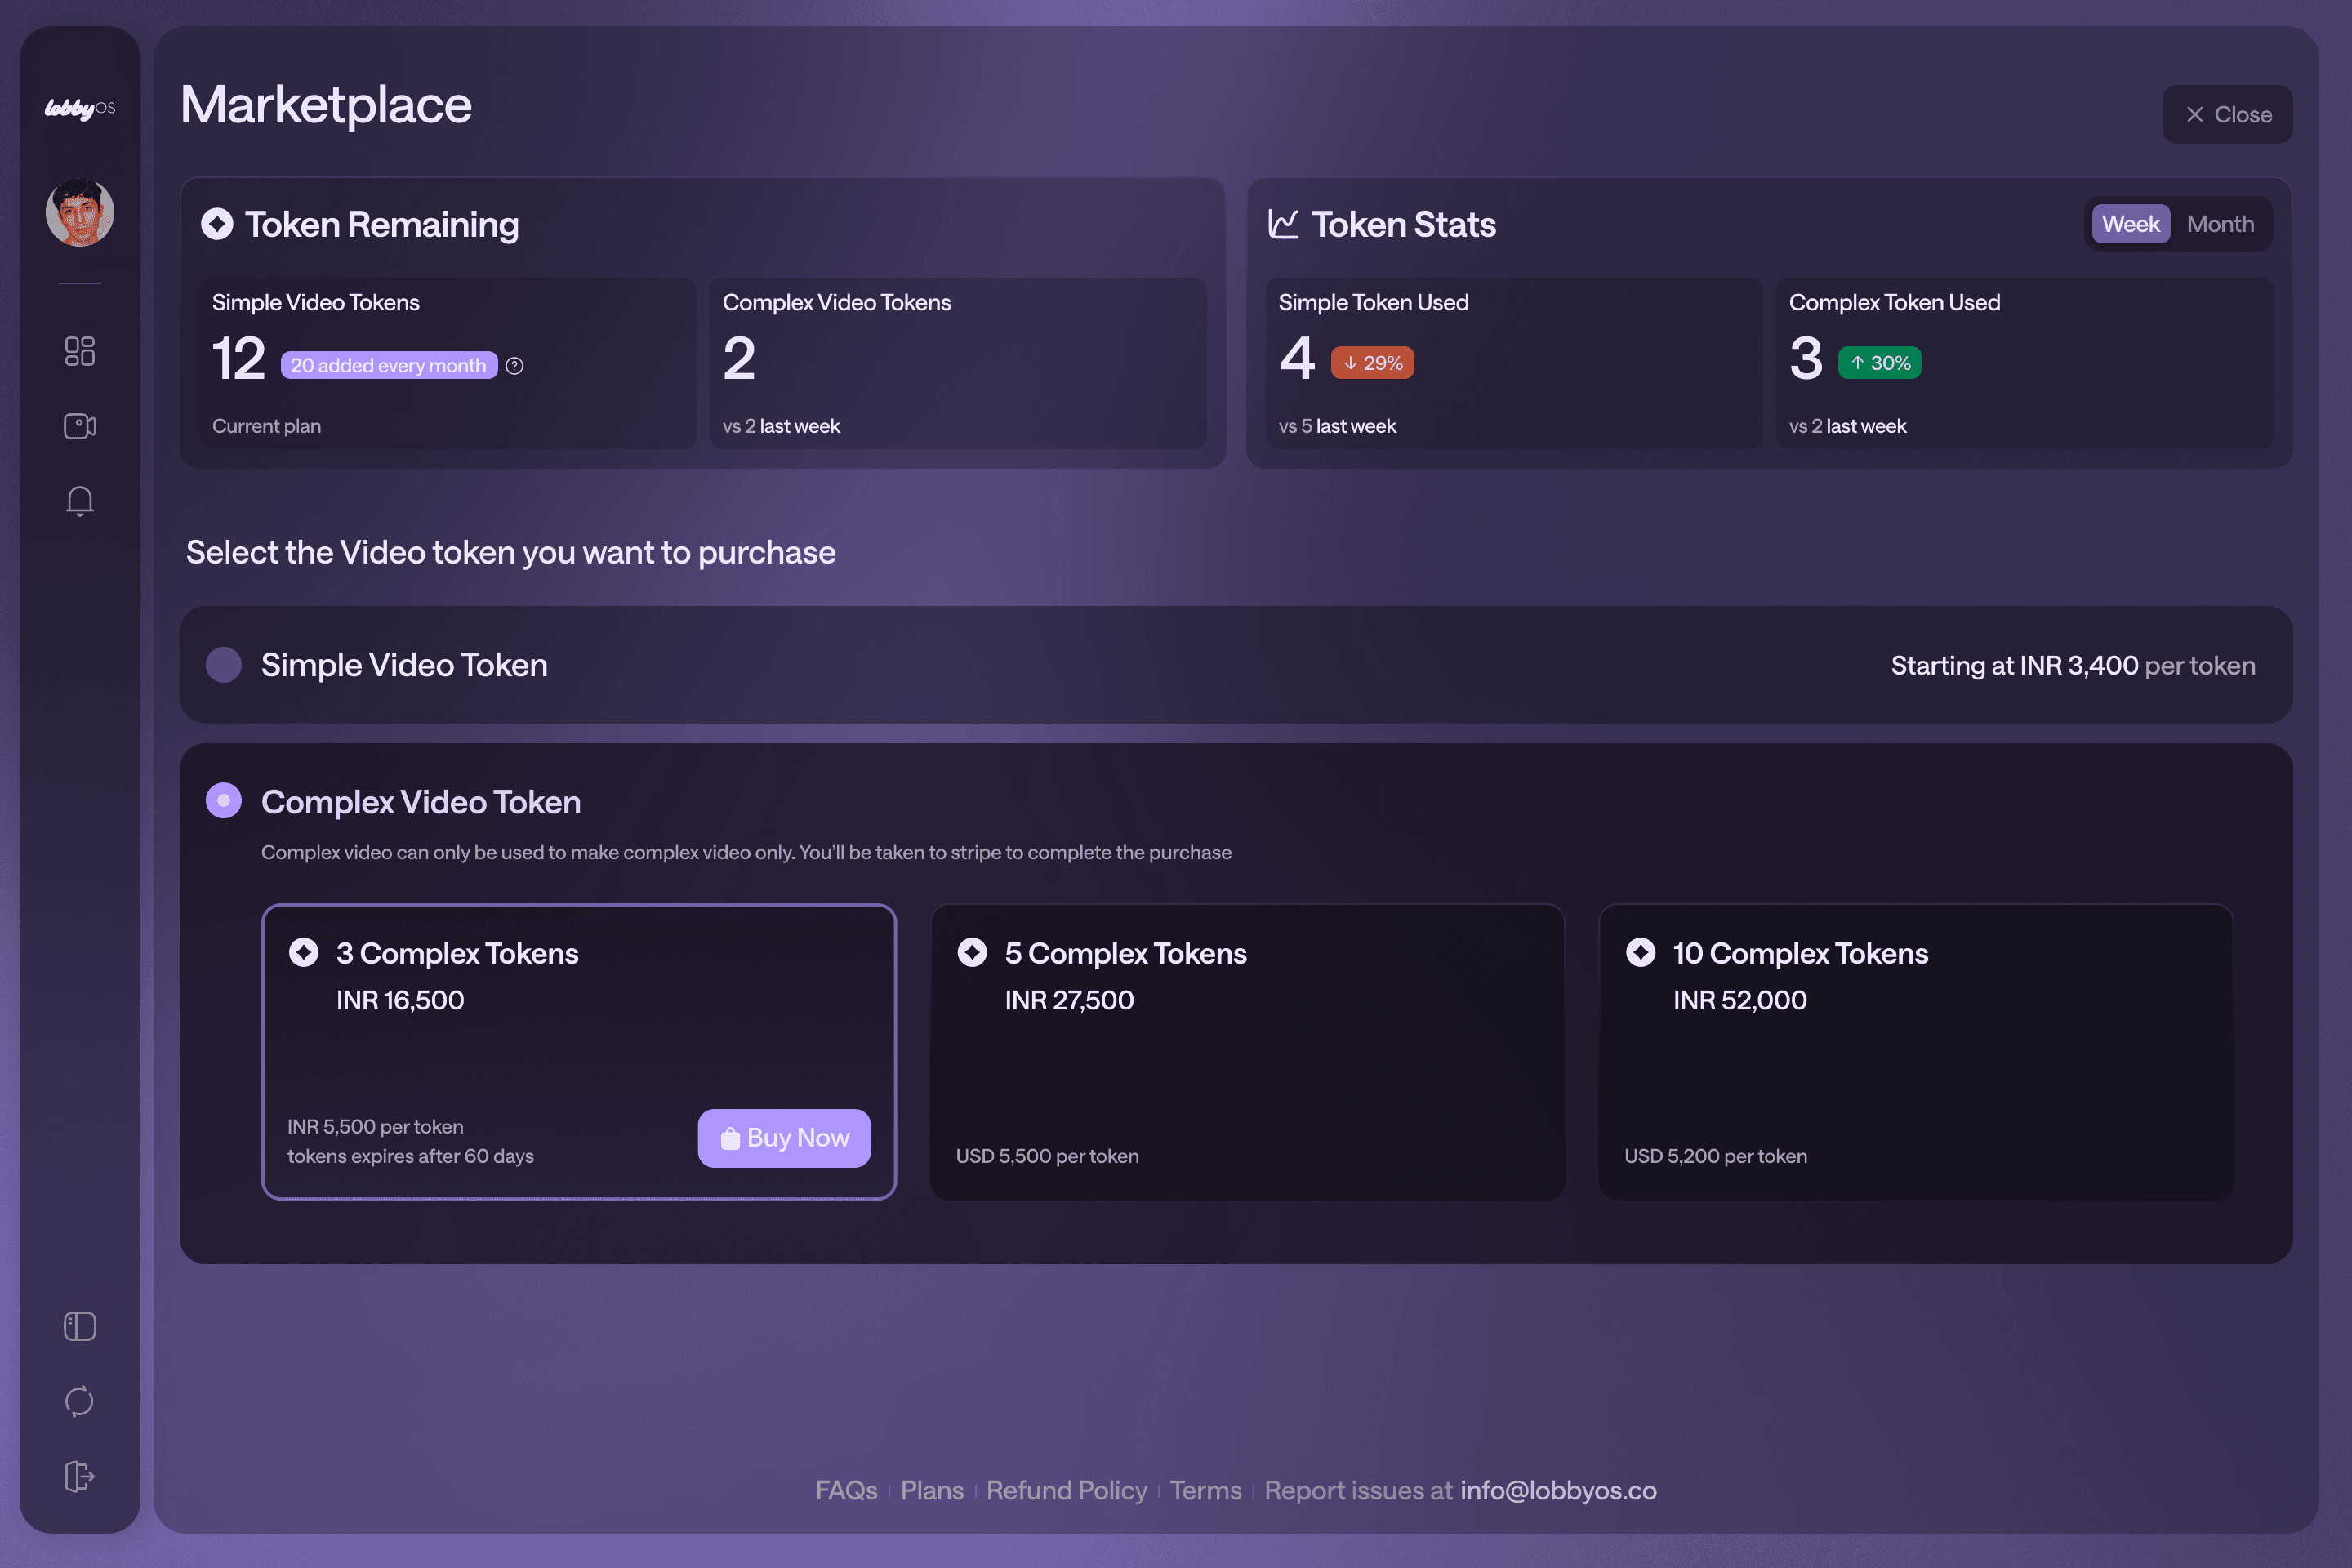This screenshot has height=1568, width=2352.
Task: Click Buy Now for 3 Complex Tokens
Action: click(x=784, y=1138)
